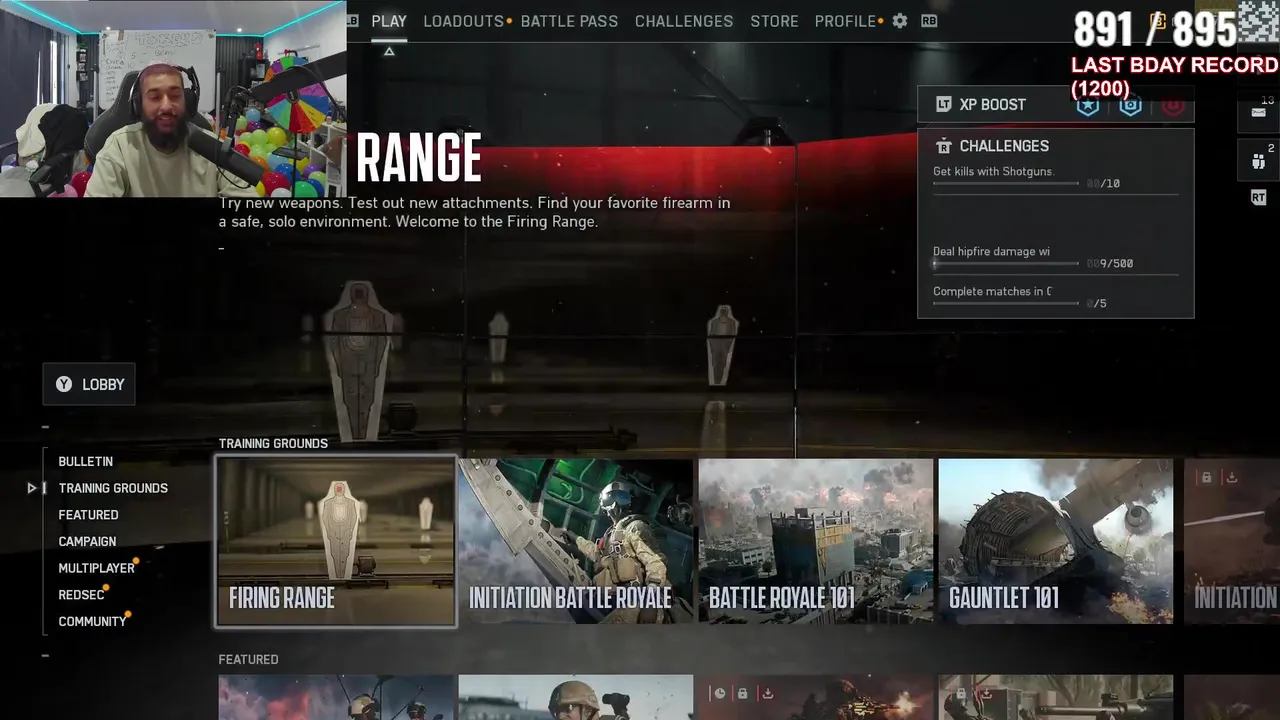Select the first FEATURED row tile

click(336, 698)
